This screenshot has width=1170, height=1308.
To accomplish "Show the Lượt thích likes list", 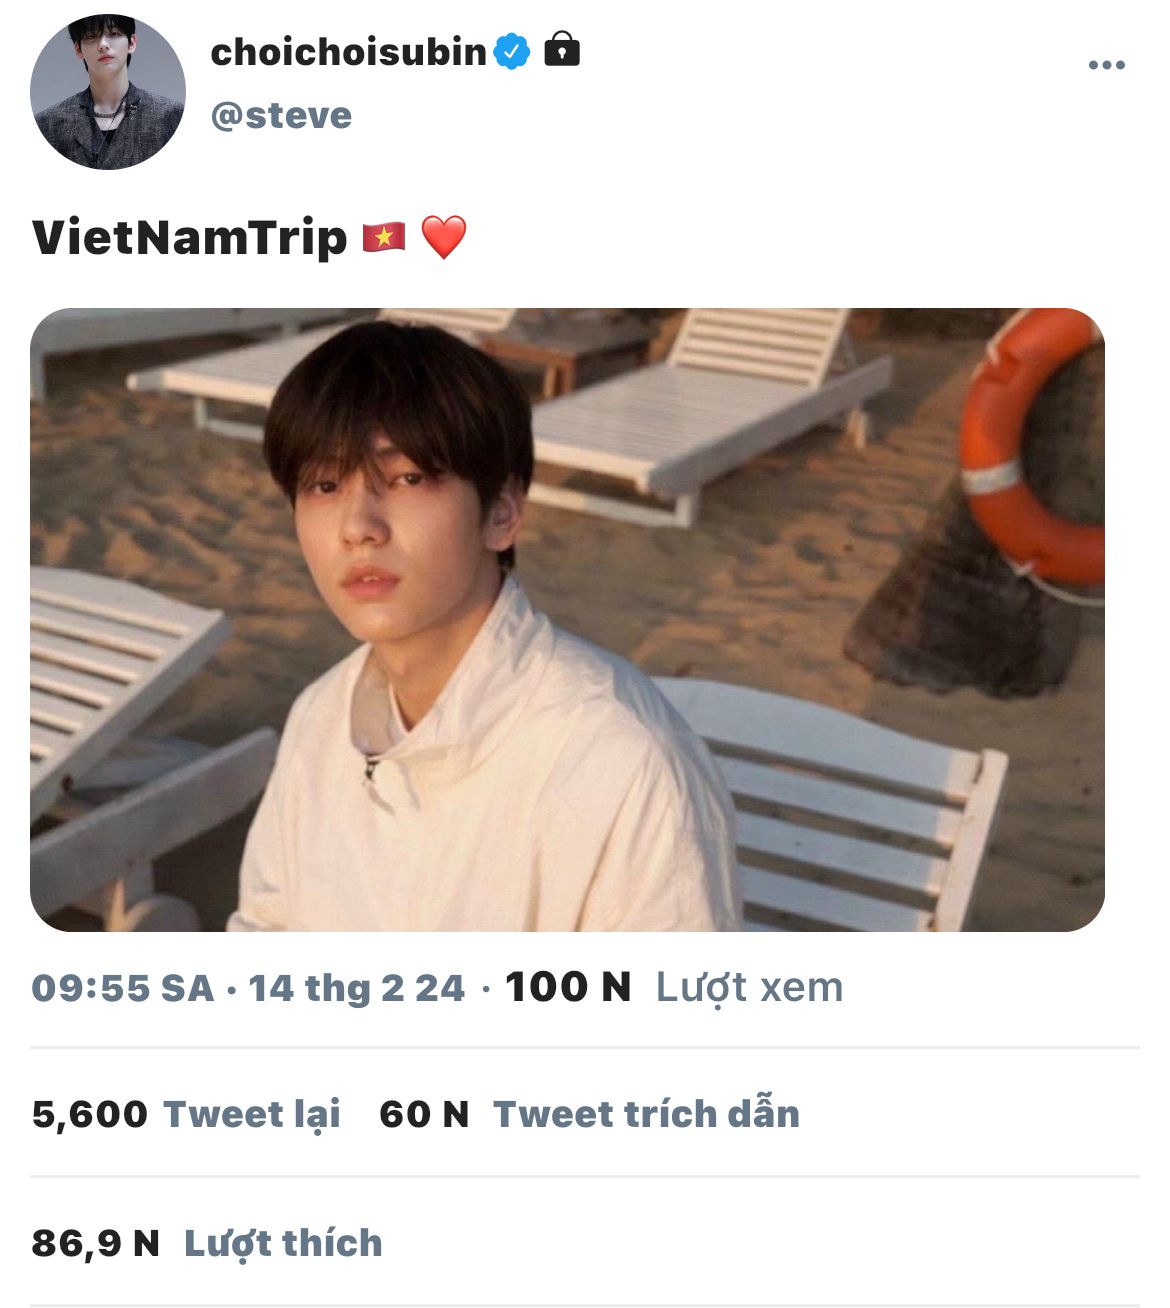I will click(x=283, y=1243).
